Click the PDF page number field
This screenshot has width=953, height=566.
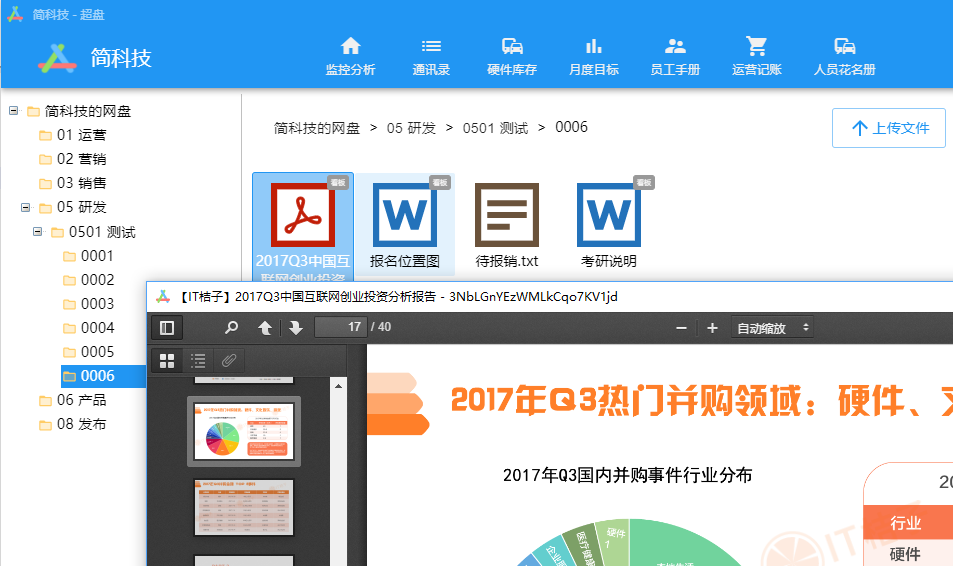pyautogui.click(x=340, y=327)
